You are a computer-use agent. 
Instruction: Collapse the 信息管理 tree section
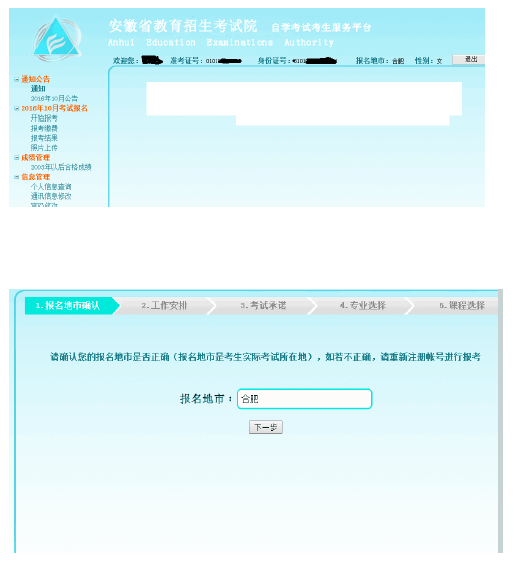pyautogui.click(x=16, y=177)
